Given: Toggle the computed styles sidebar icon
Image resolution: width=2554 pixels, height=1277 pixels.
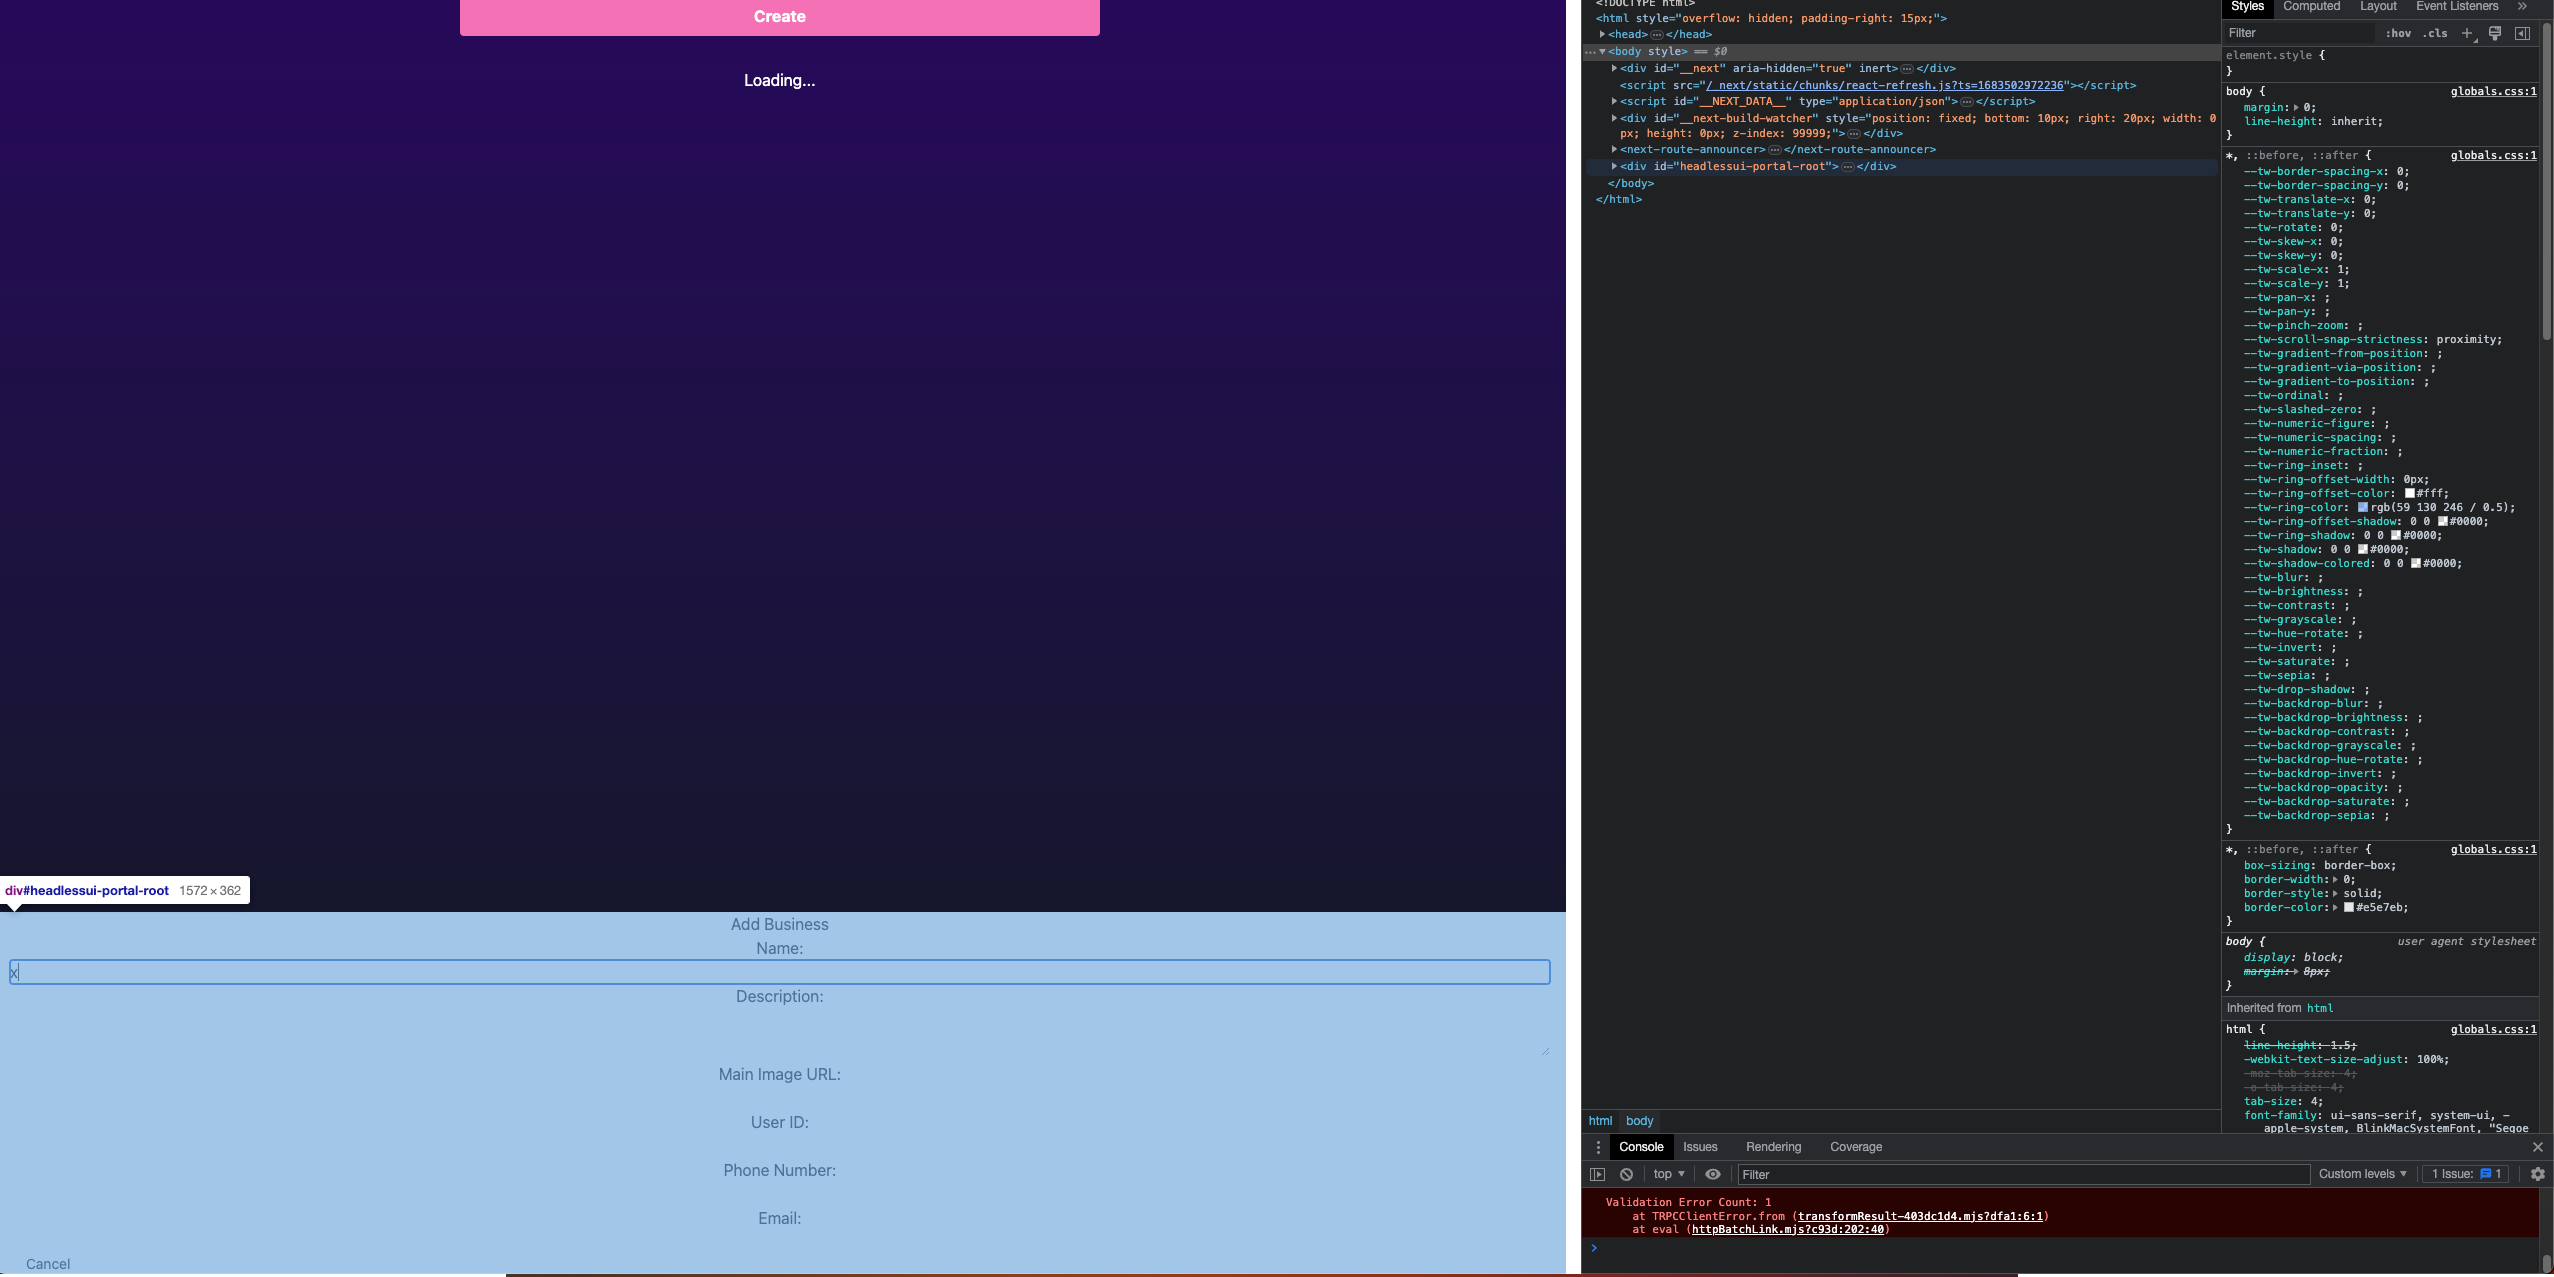Looking at the screenshot, I should coord(2522,33).
